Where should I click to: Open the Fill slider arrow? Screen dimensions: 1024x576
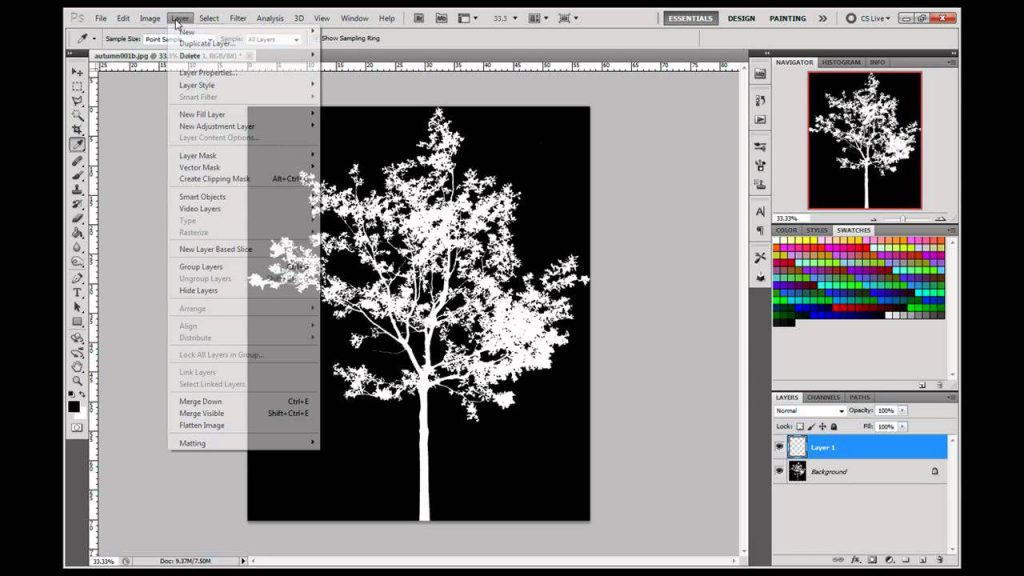(x=903, y=426)
